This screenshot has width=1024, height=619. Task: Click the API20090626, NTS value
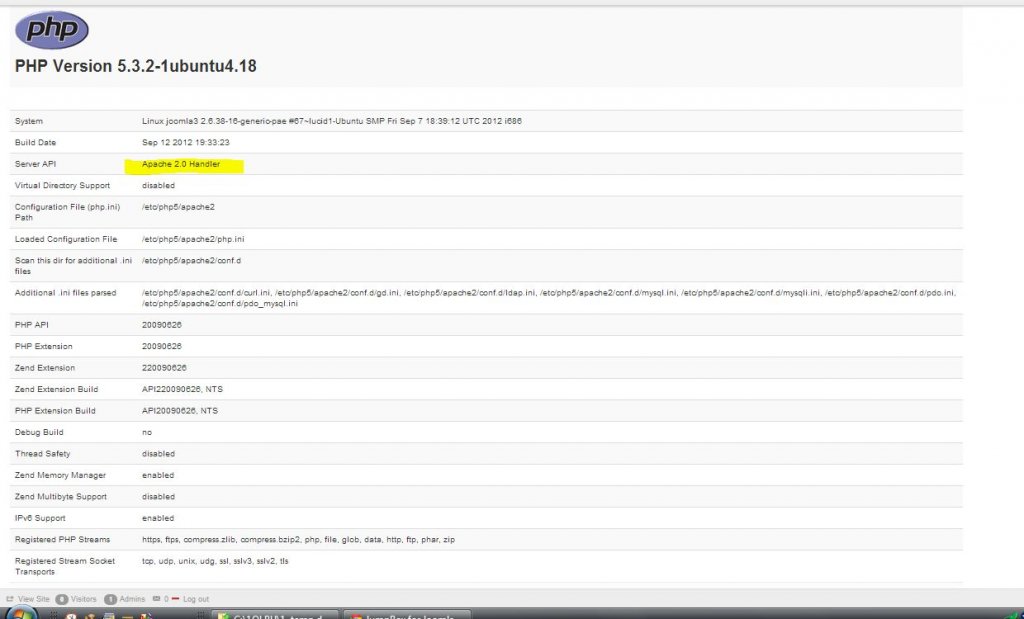coord(180,411)
